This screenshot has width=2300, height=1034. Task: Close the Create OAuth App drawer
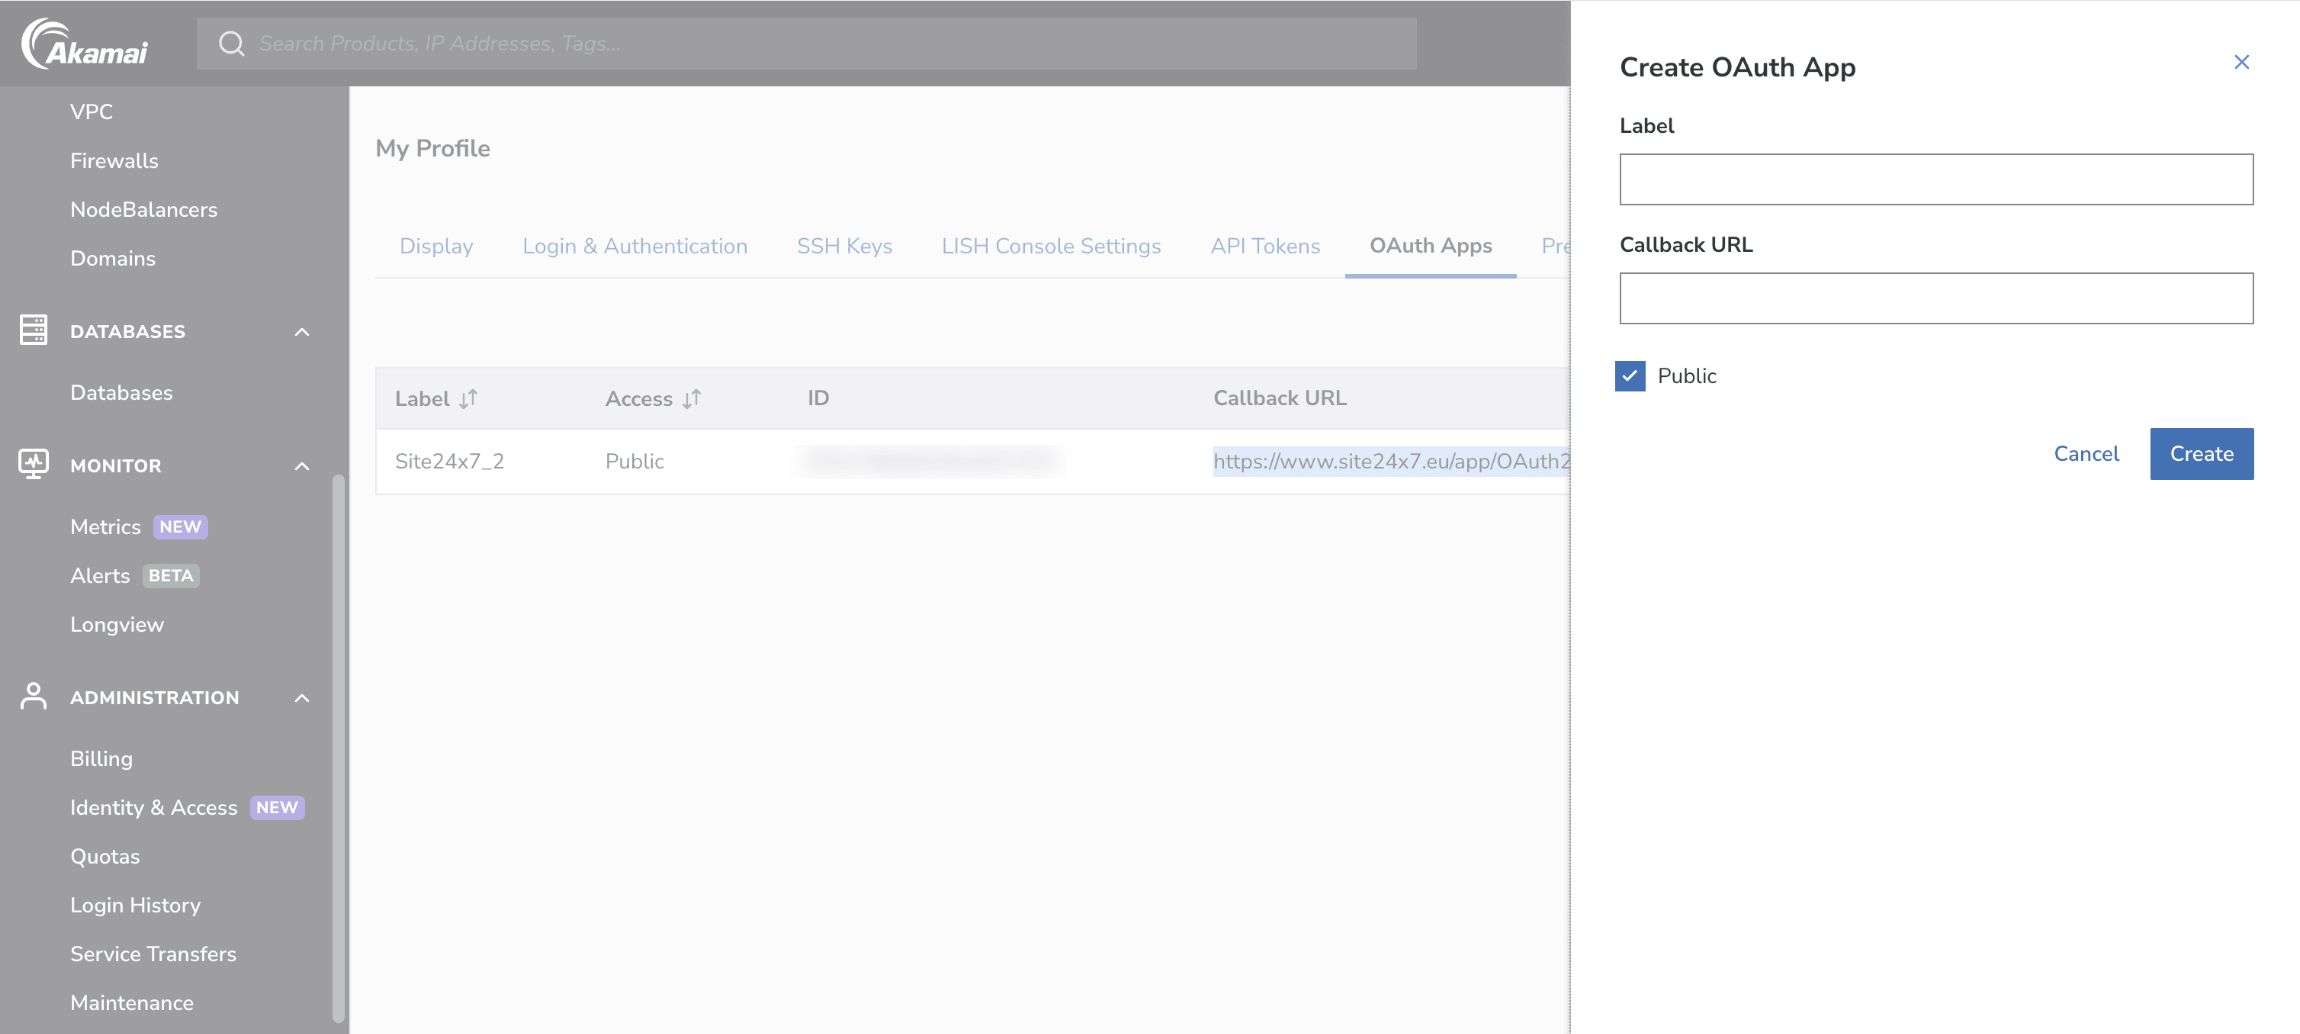[x=2241, y=62]
